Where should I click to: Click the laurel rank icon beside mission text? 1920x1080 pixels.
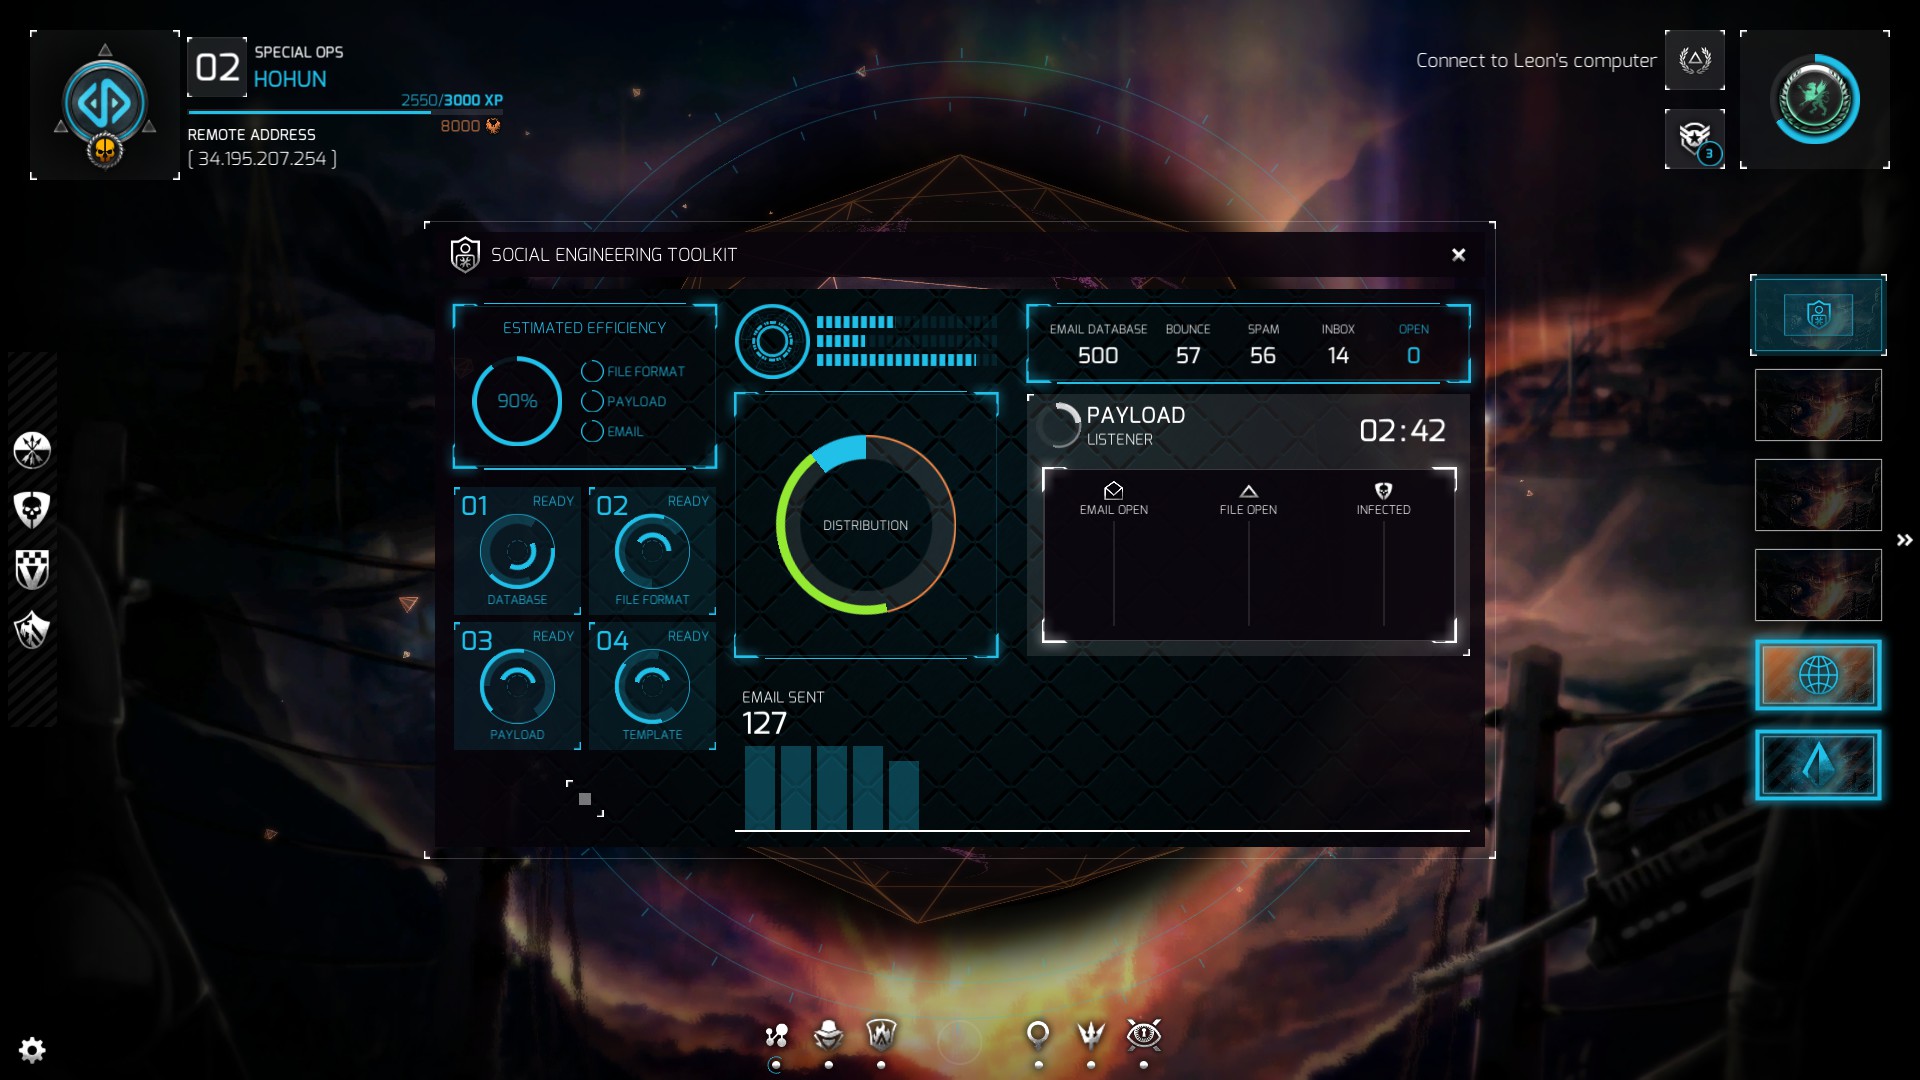(1695, 60)
